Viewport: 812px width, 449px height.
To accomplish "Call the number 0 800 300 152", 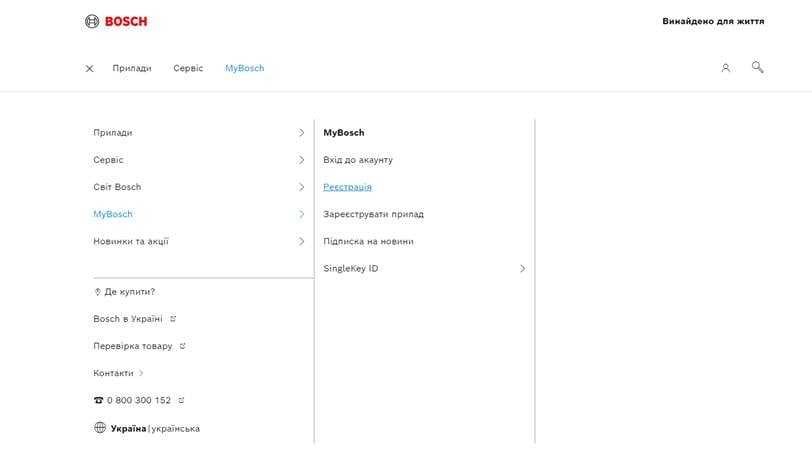I will coord(139,400).
